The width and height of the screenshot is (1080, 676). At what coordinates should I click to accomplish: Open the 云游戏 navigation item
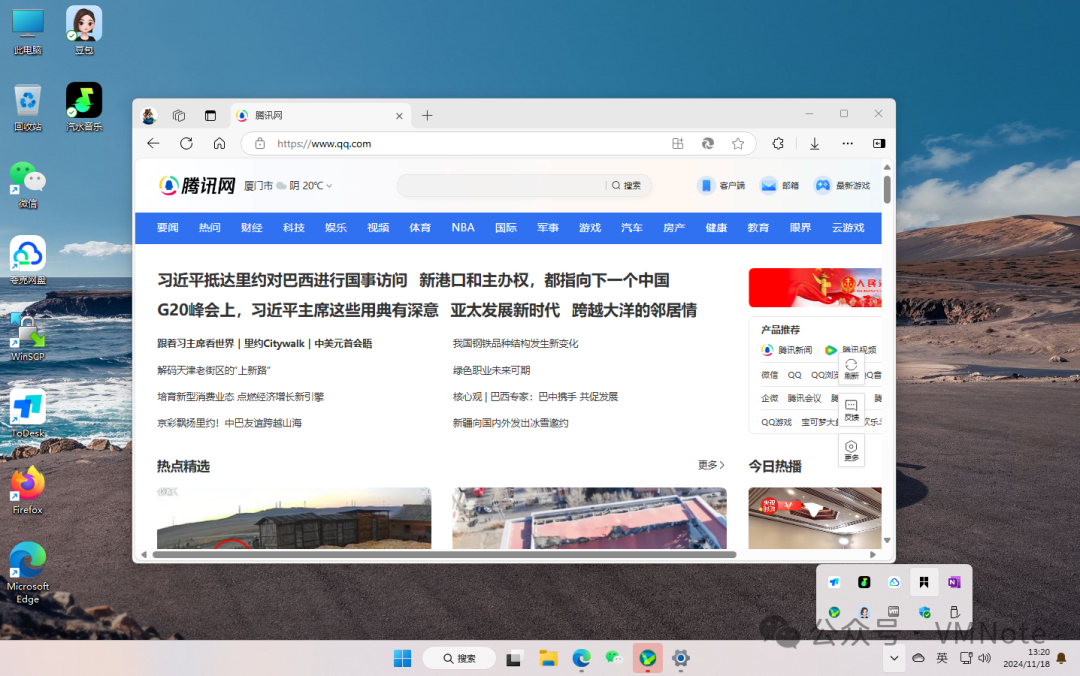[848, 227]
